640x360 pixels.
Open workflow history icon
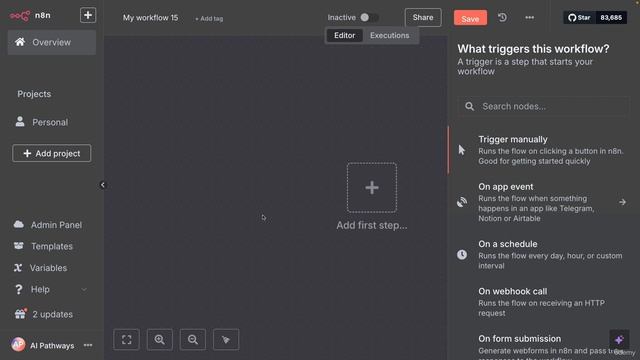tap(502, 18)
